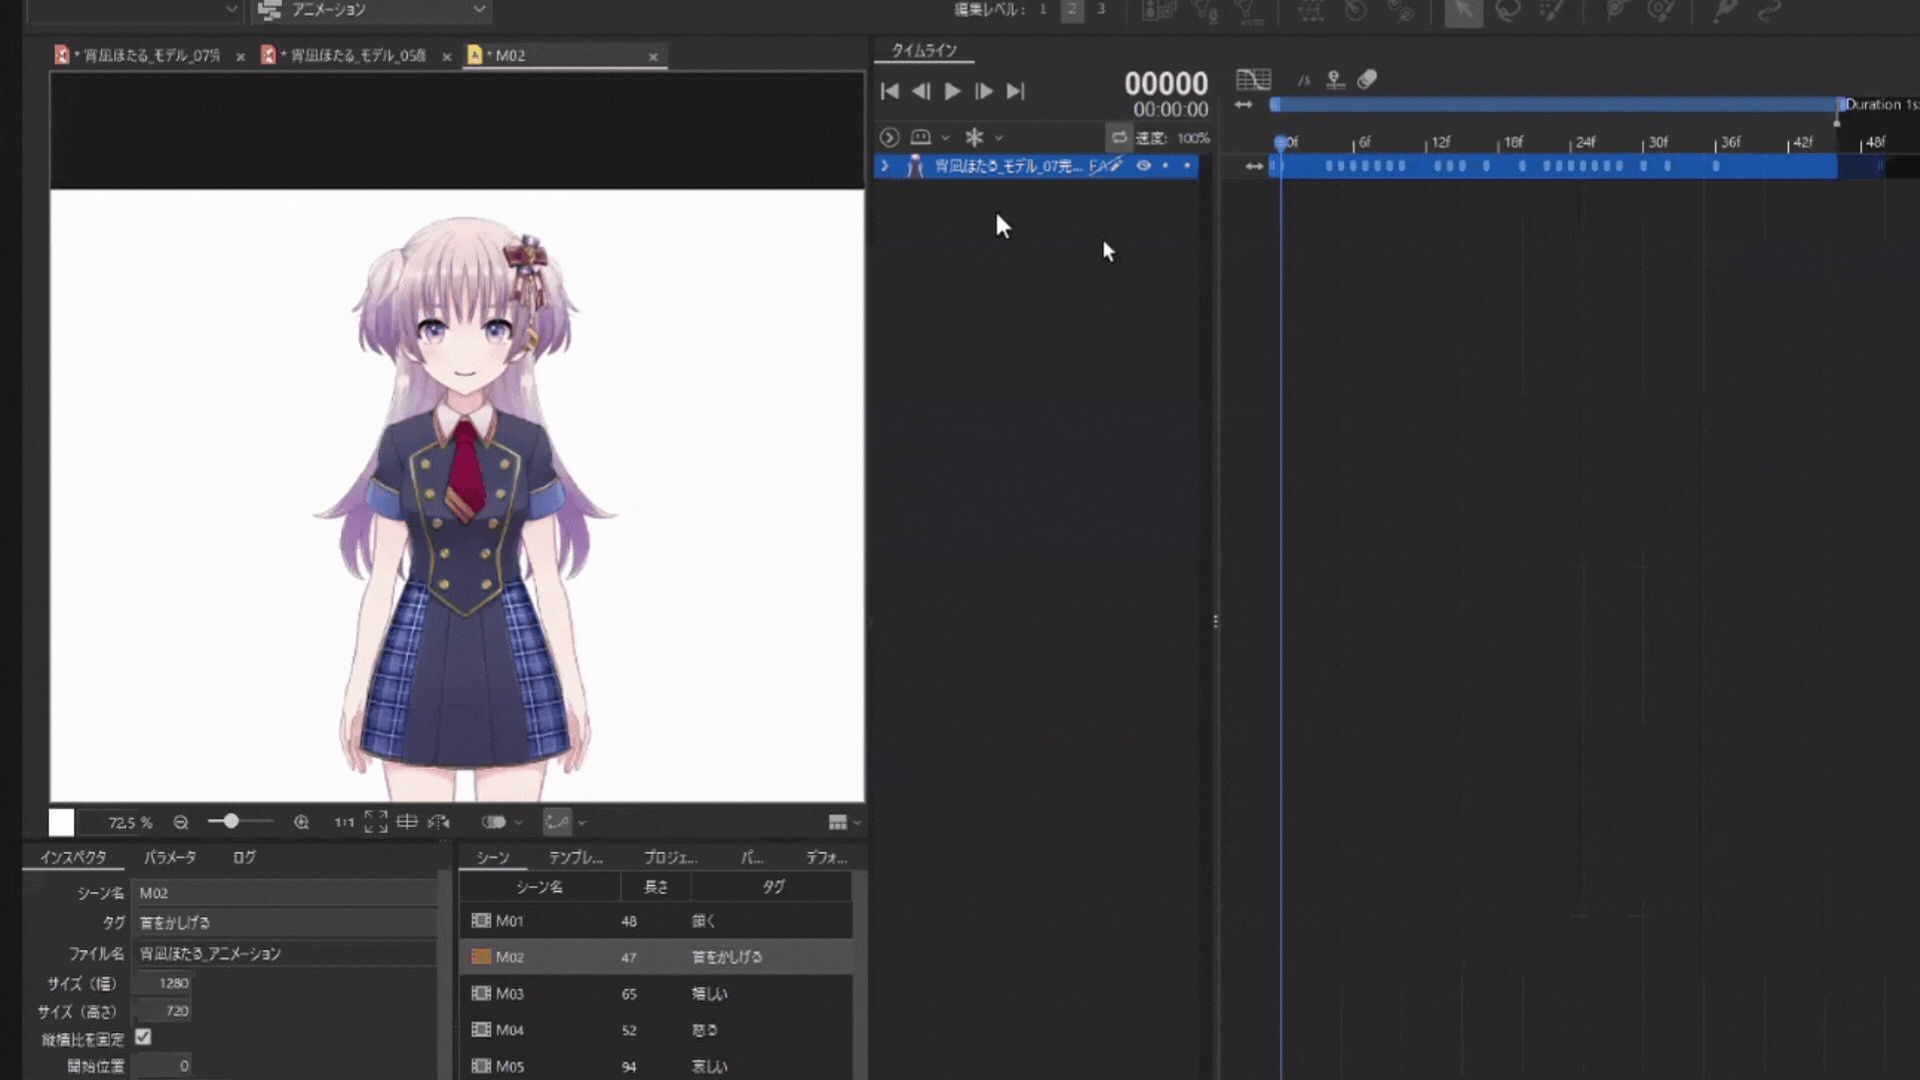1920x1080 pixels.
Task: Open the アニメーション workspace dropdown
Action: tap(372, 10)
